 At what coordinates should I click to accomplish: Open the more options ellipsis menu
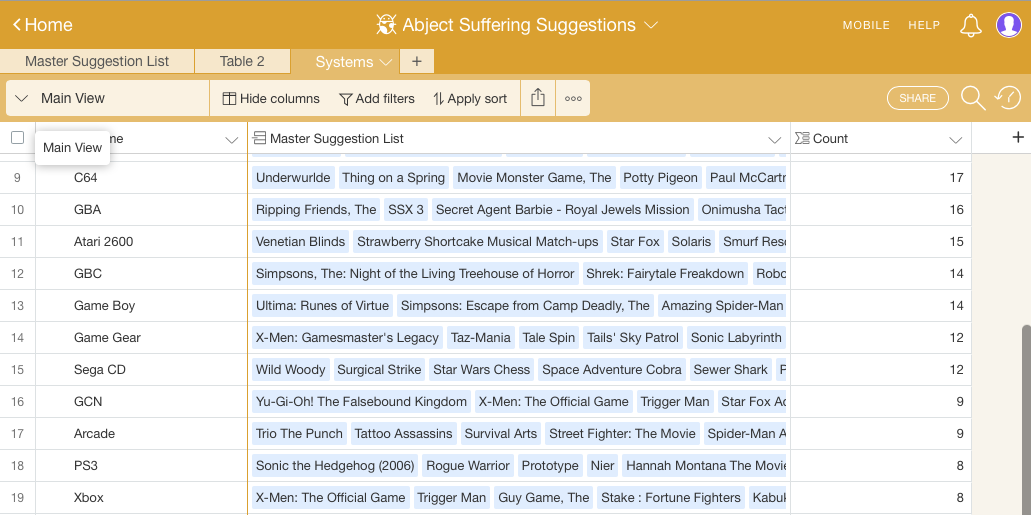[573, 99]
